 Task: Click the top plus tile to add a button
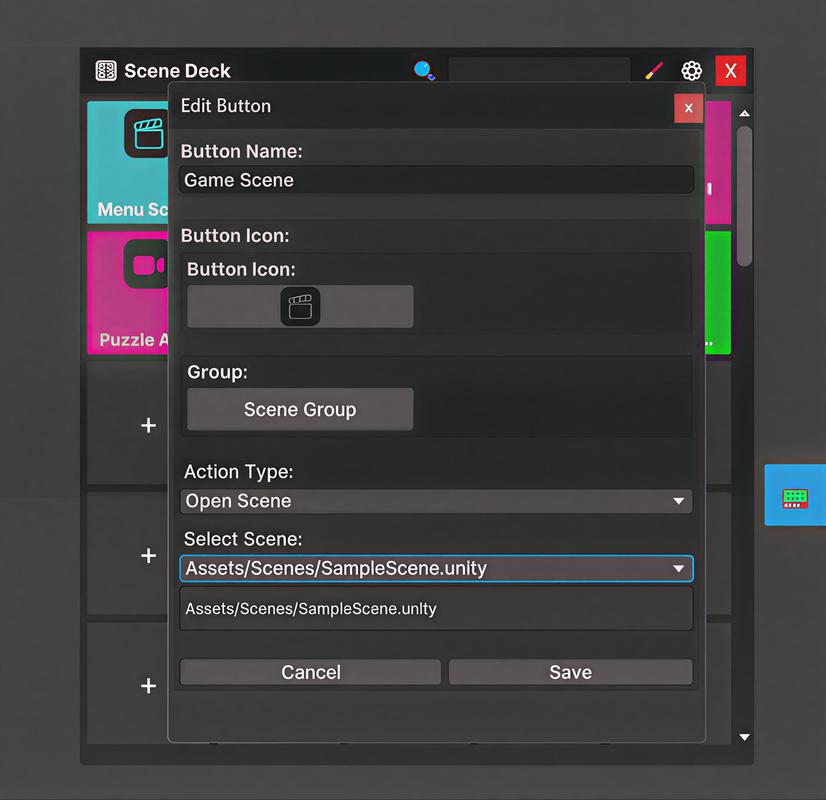tap(148, 425)
